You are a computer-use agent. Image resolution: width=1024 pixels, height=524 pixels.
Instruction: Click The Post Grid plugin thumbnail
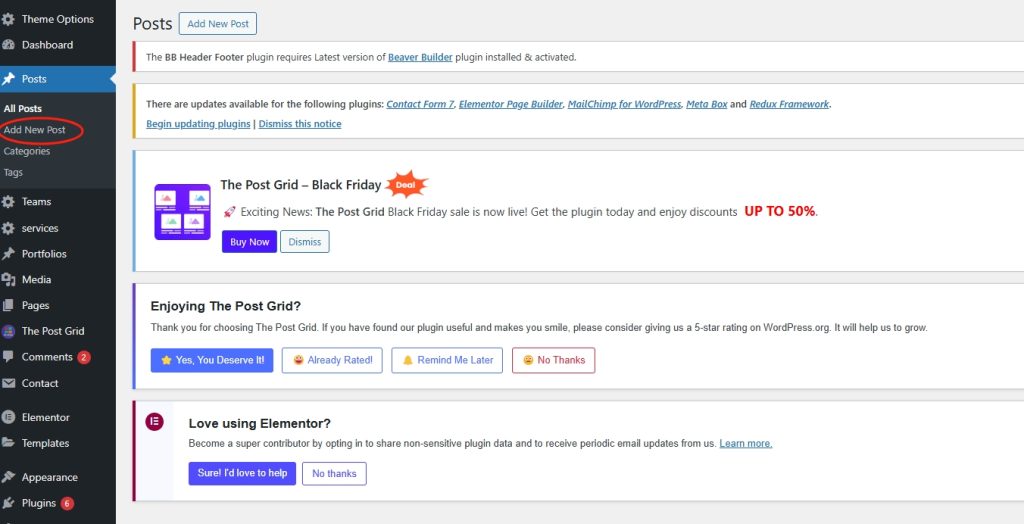[182, 212]
